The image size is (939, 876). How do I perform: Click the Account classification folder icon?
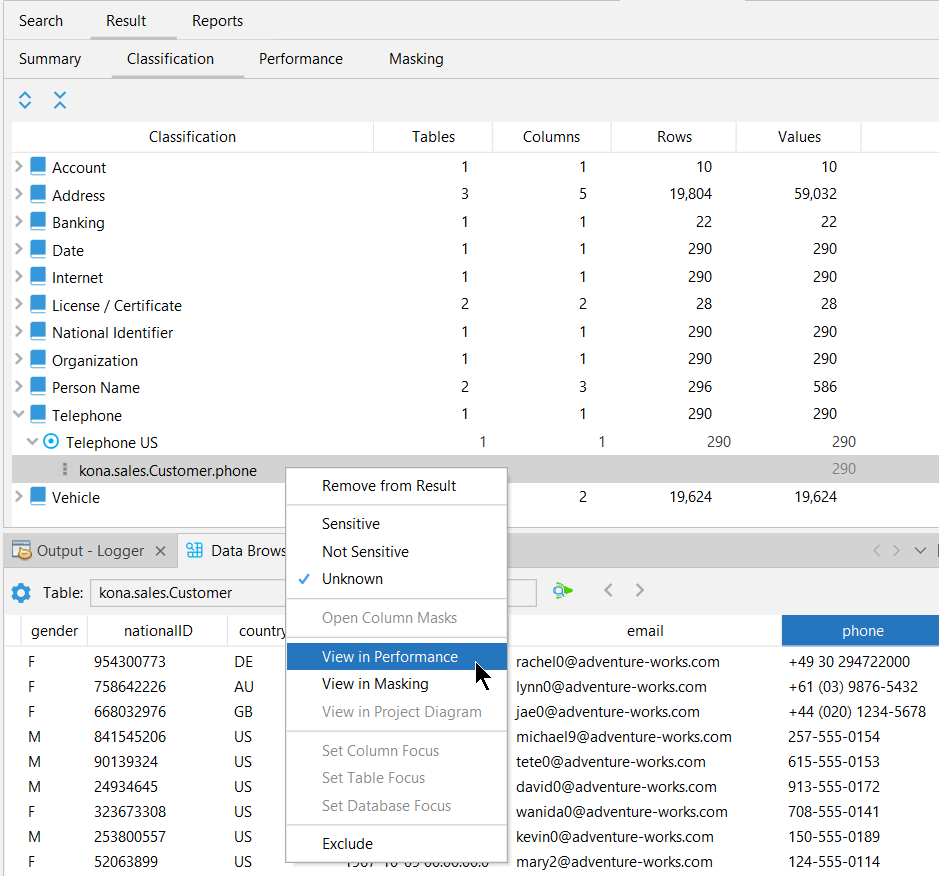(x=38, y=166)
